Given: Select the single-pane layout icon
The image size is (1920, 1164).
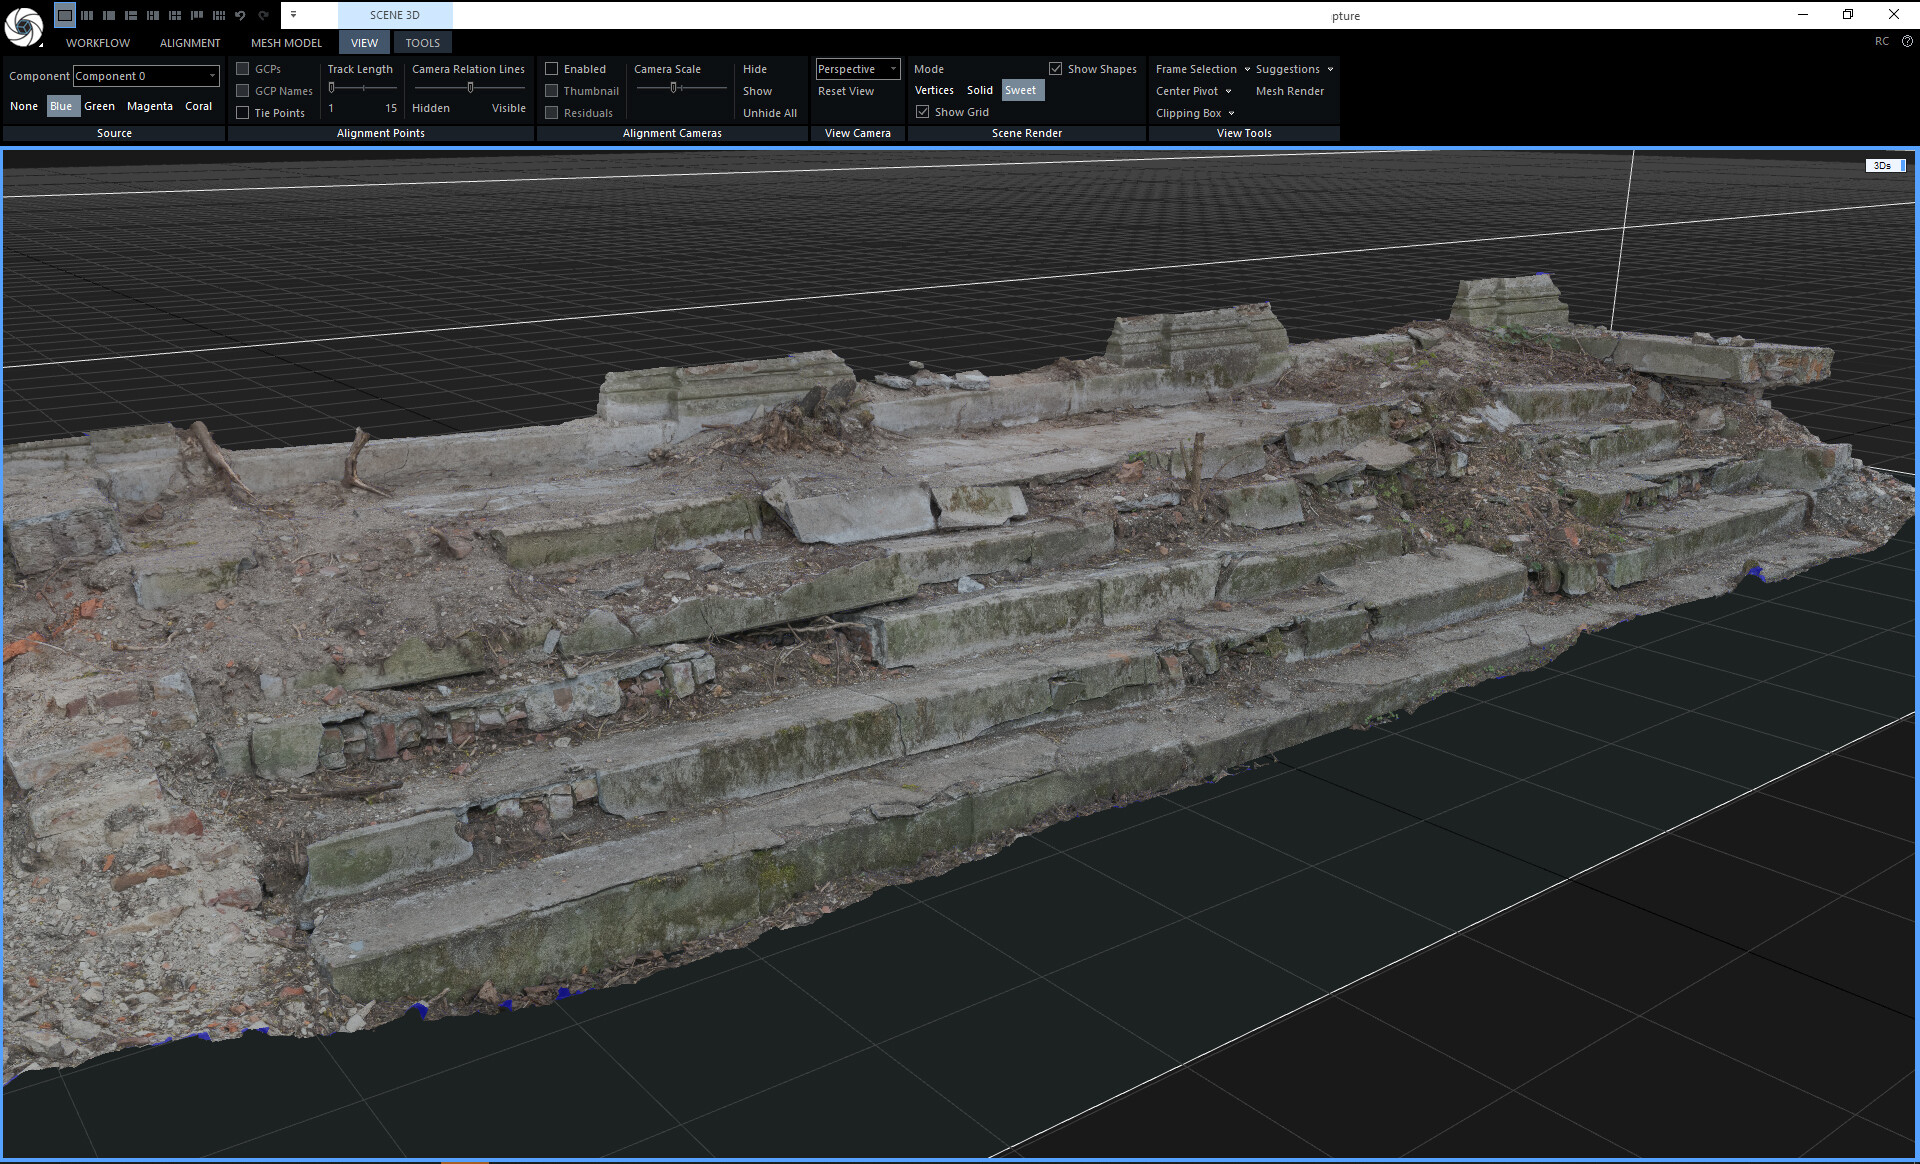Looking at the screenshot, I should 65,15.
